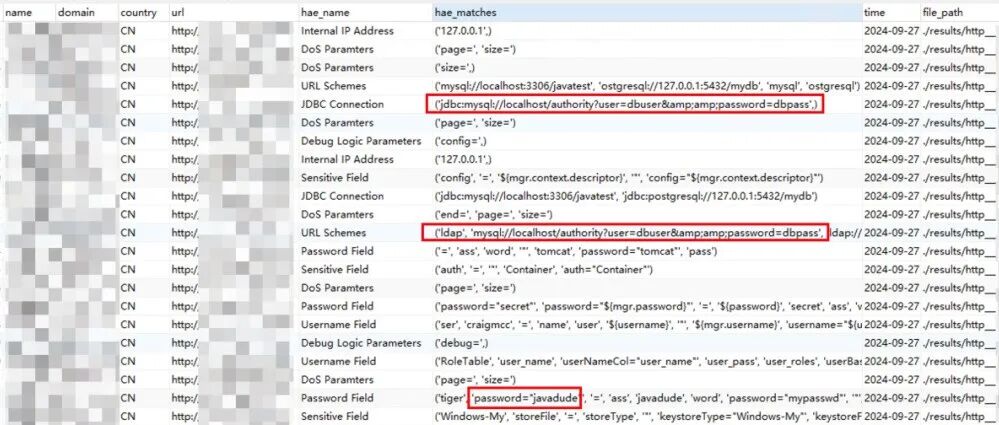Screen dimensions: 999x425
Task: Click the name column header
Action: [28, 12]
